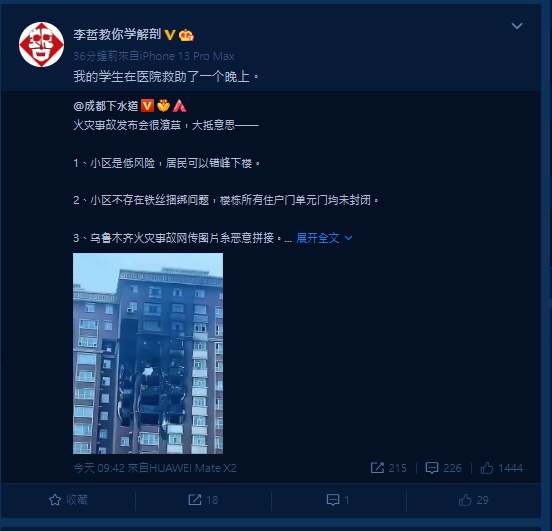Click the crown membership badge icon
This screenshot has width=552, height=531.
tap(186, 35)
